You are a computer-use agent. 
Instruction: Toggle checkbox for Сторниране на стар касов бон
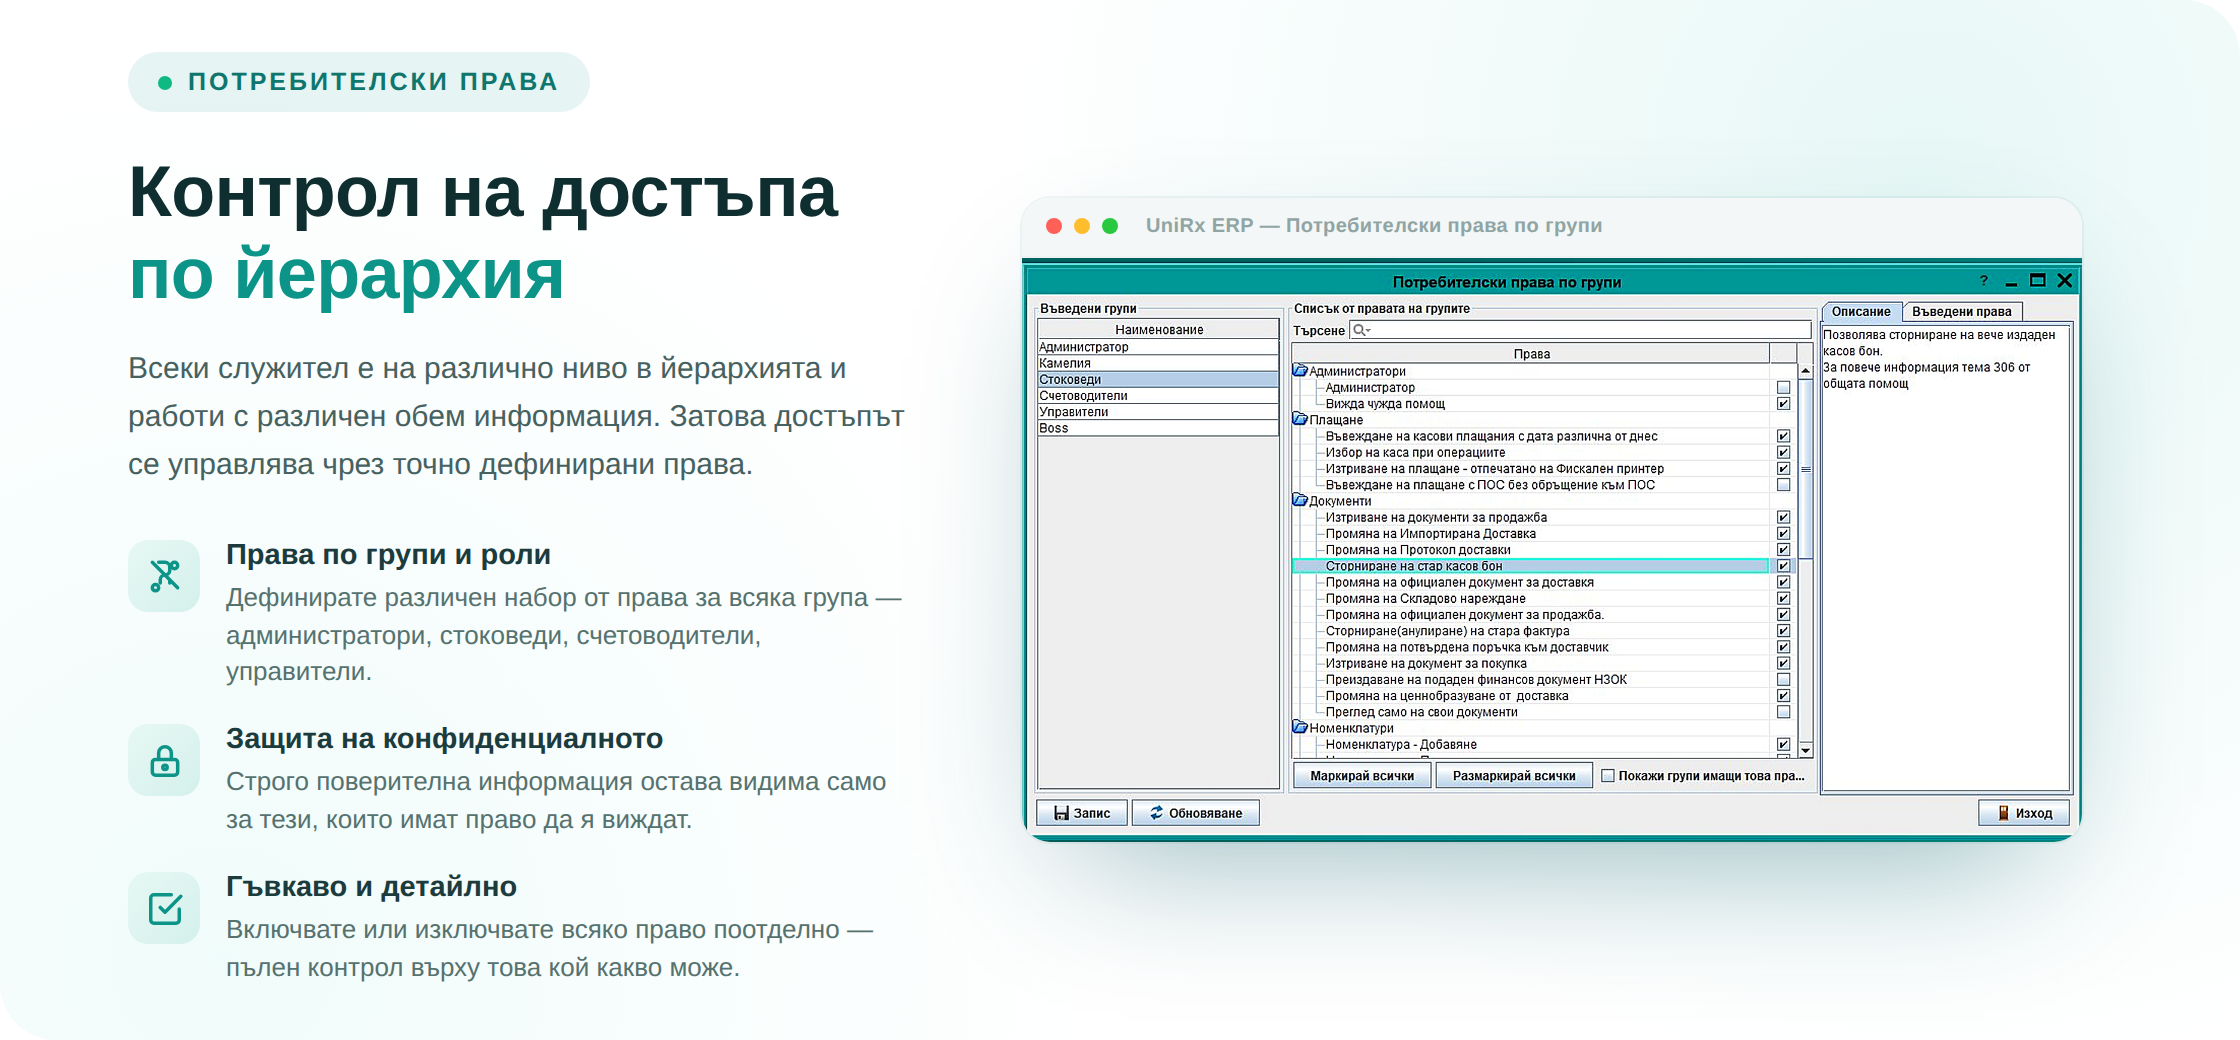(1783, 566)
